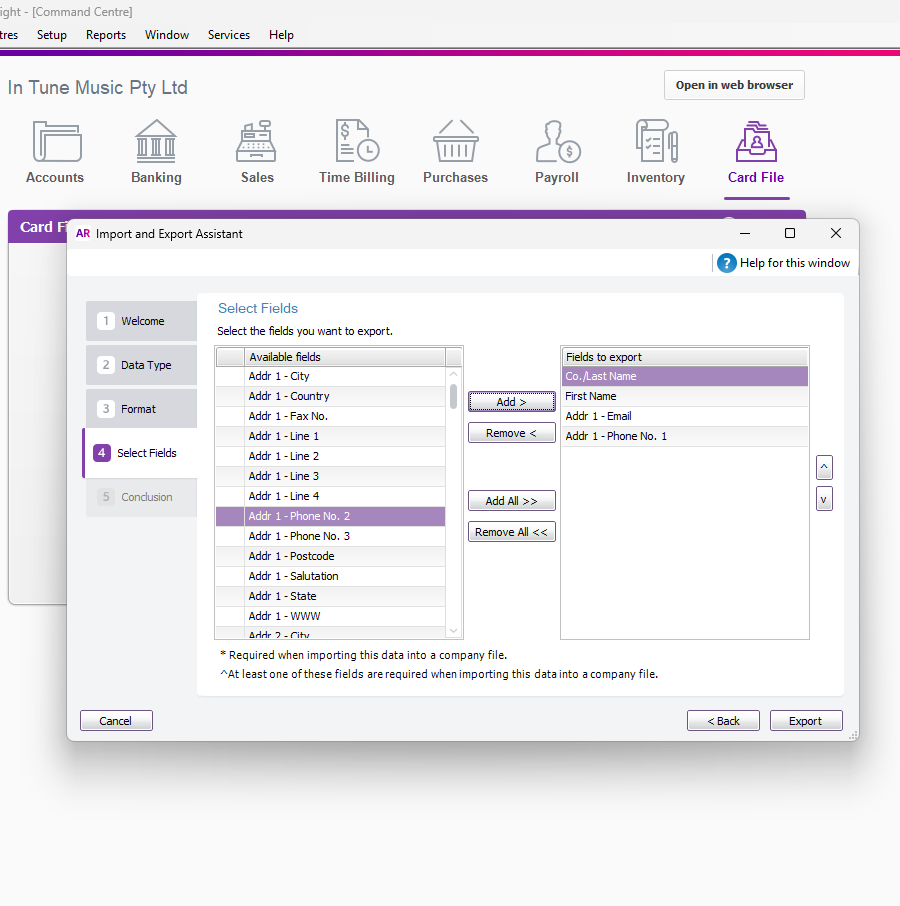Switch to the Data Type step
Viewport: 900px width, 906px height.
(x=141, y=364)
